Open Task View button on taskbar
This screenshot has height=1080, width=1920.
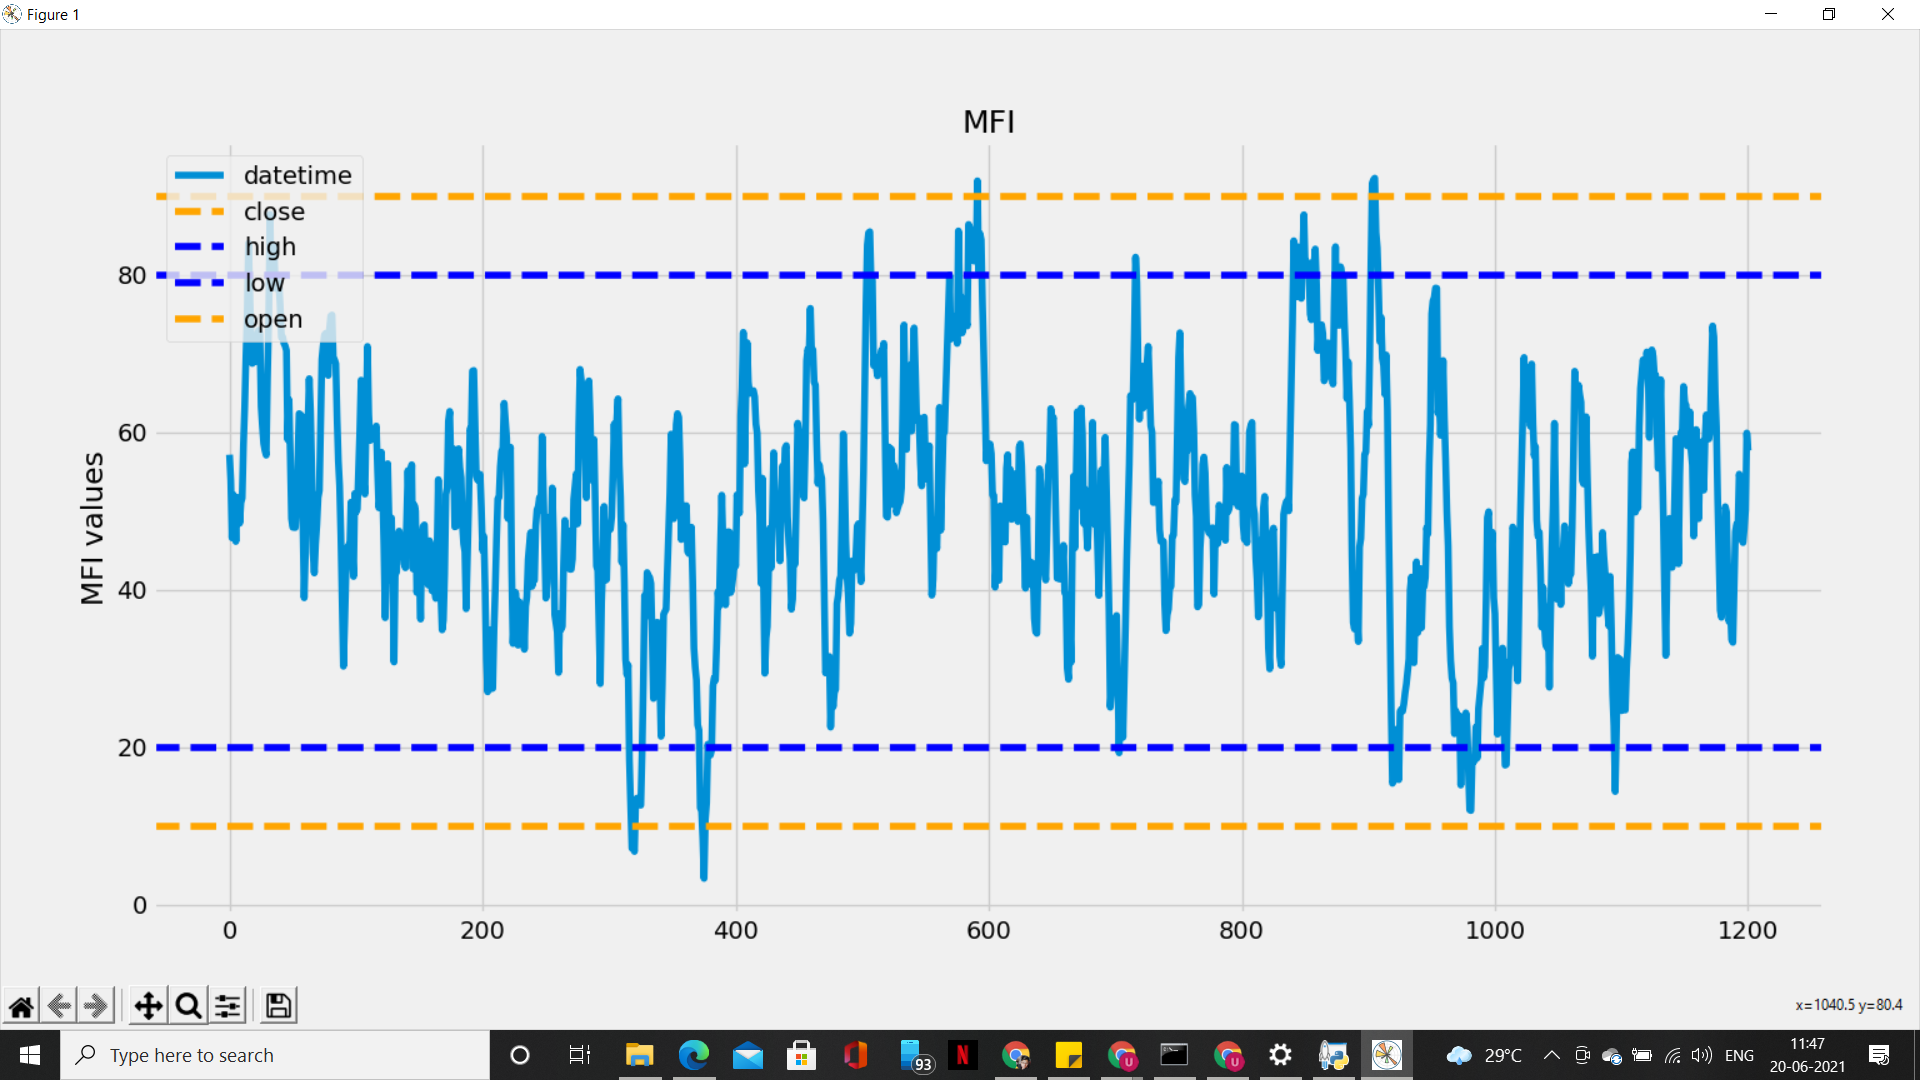(x=579, y=1055)
